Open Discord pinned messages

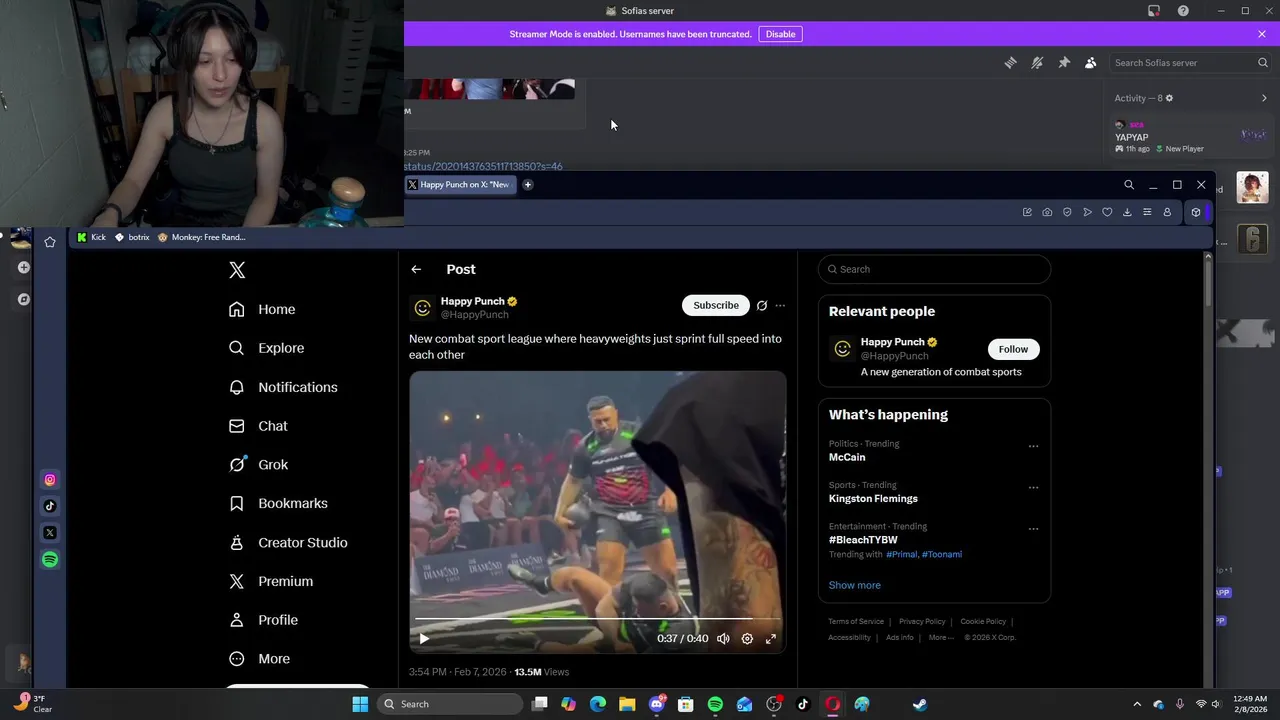pos(1064,63)
